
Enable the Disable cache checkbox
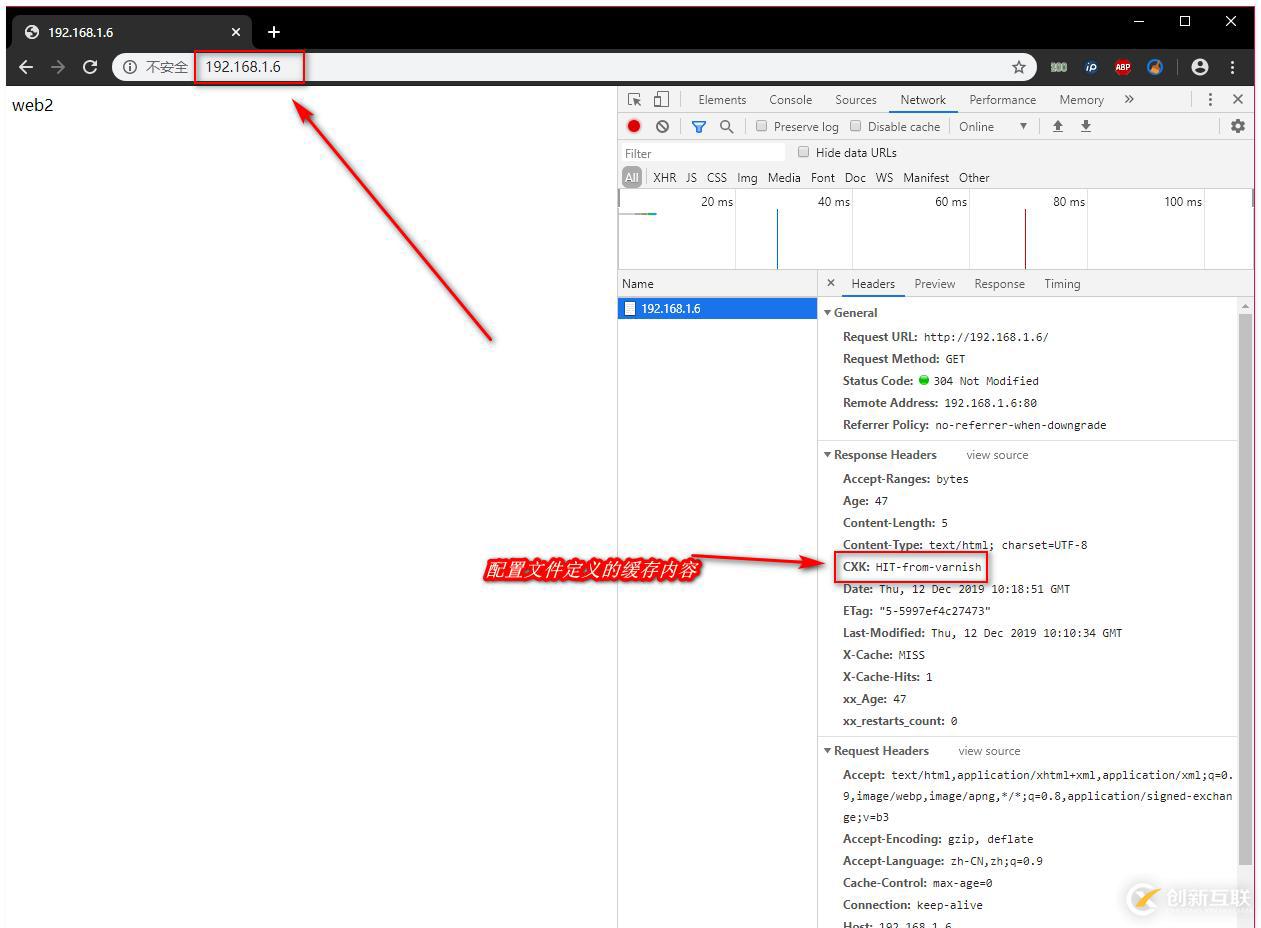pos(855,126)
